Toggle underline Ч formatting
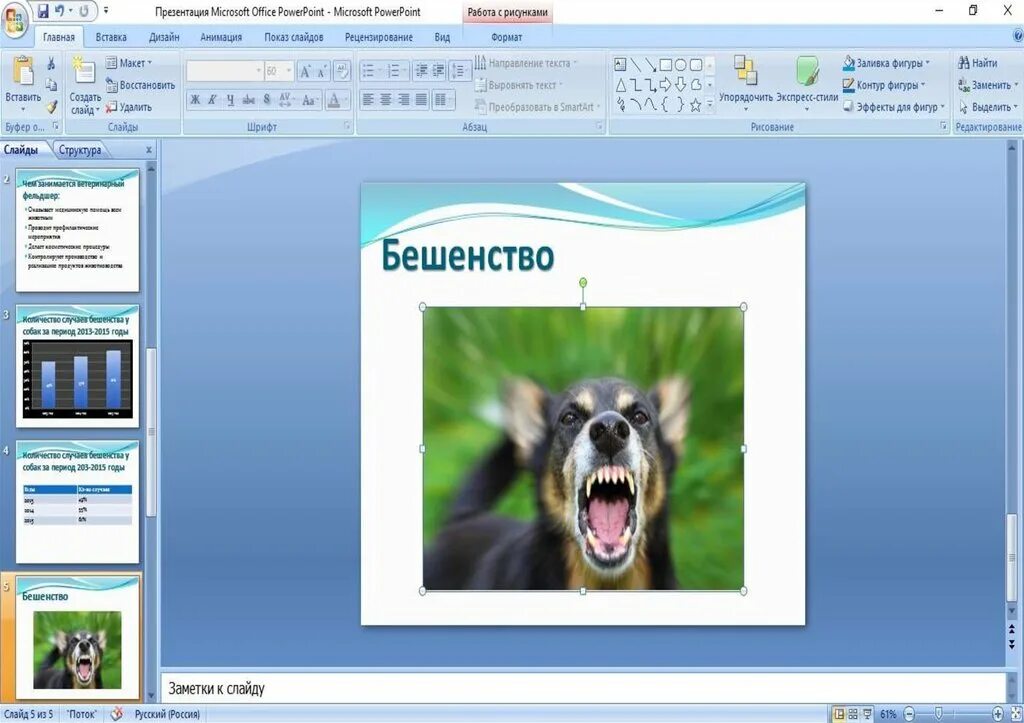1024x723 pixels. tap(230, 100)
